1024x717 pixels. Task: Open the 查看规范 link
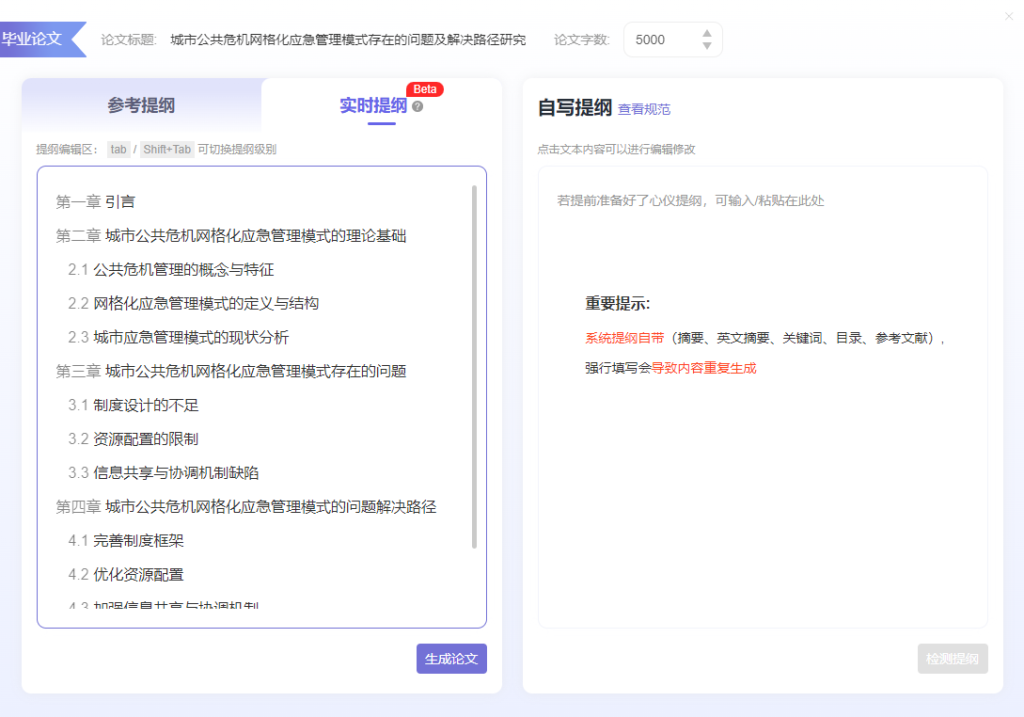click(x=644, y=109)
